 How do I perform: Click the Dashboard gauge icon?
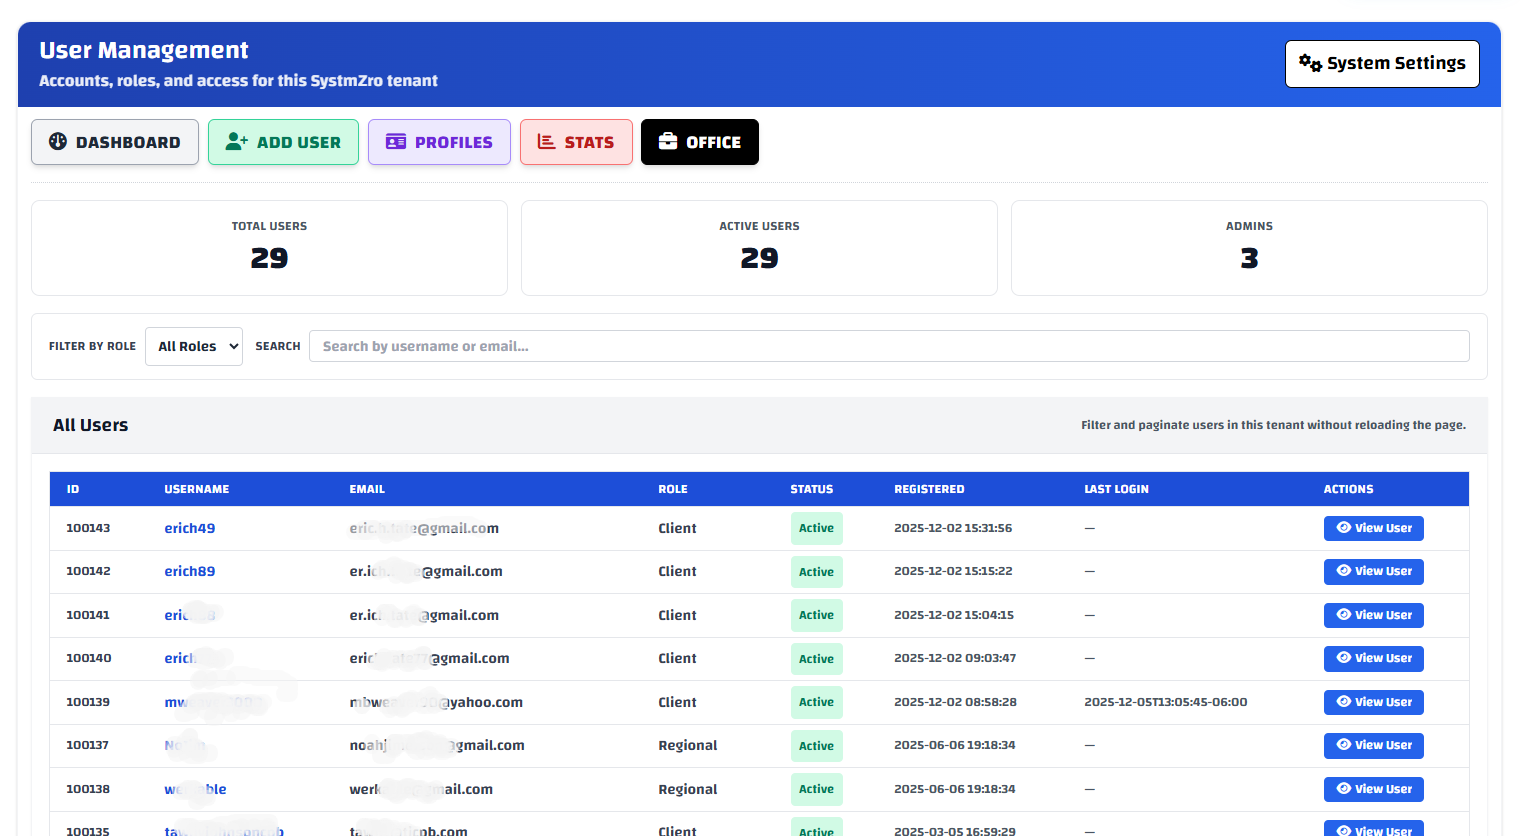click(x=58, y=142)
